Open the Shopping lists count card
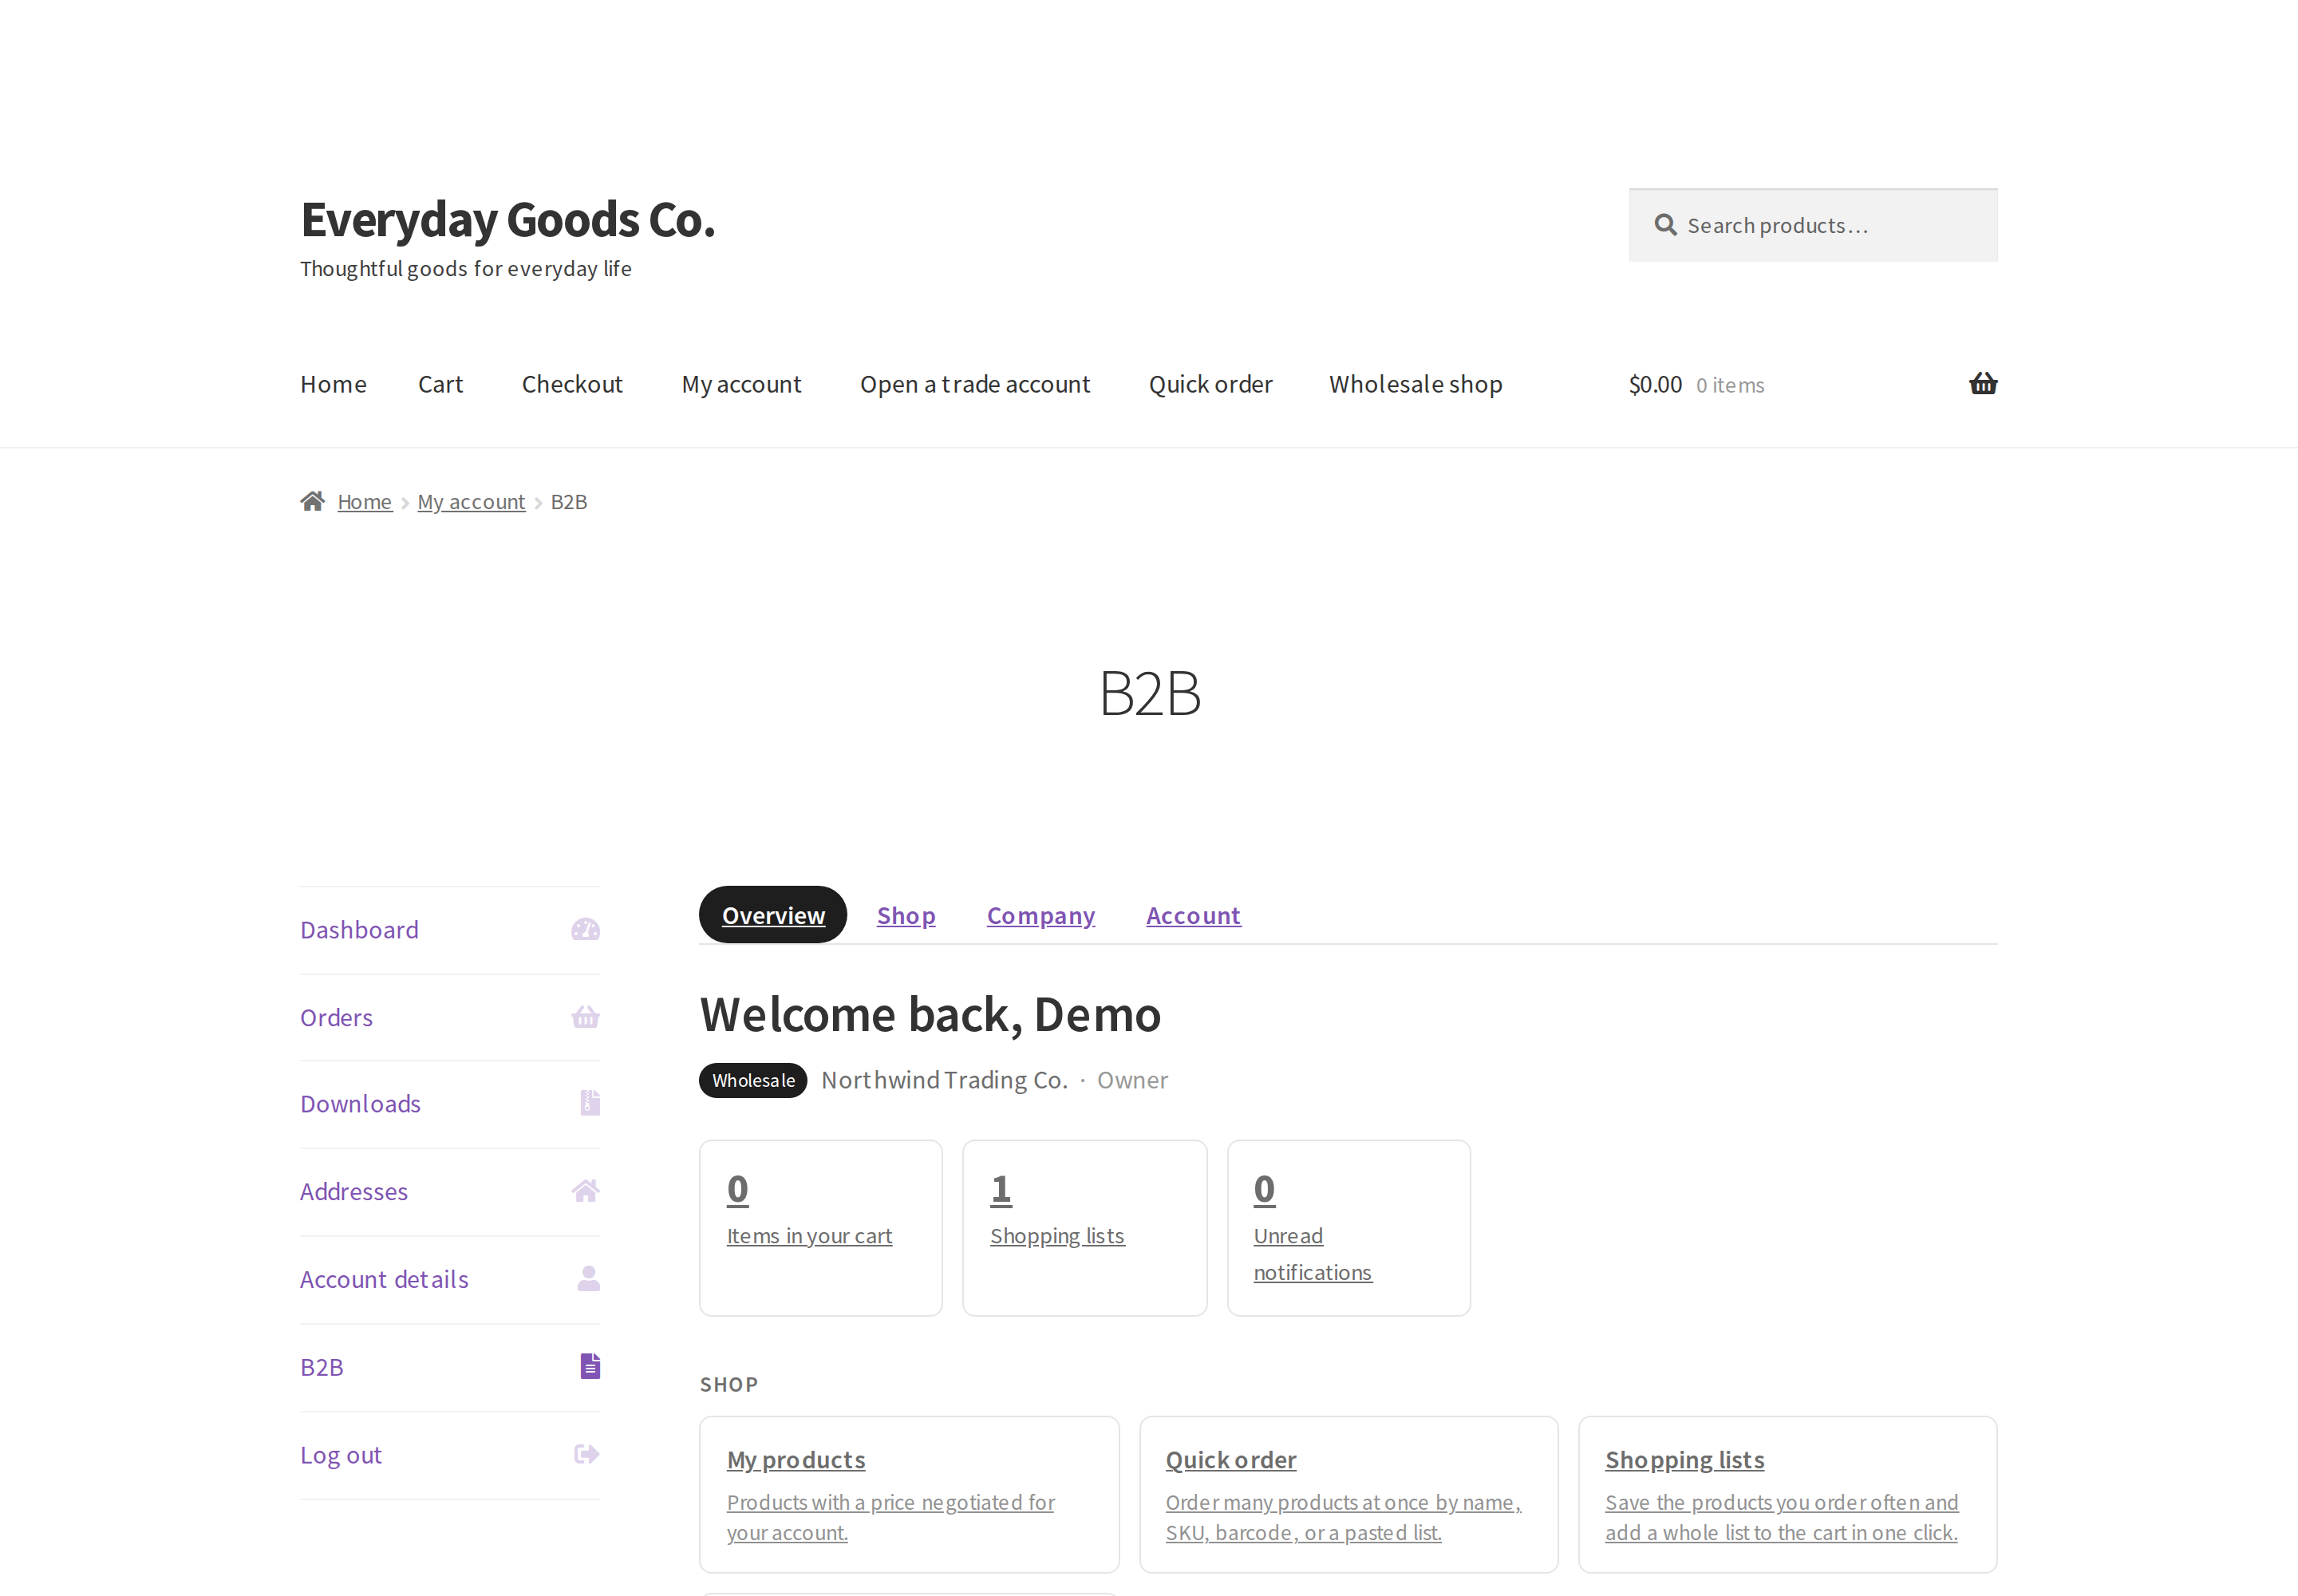The height and width of the screenshot is (1596, 2298). click(1085, 1228)
